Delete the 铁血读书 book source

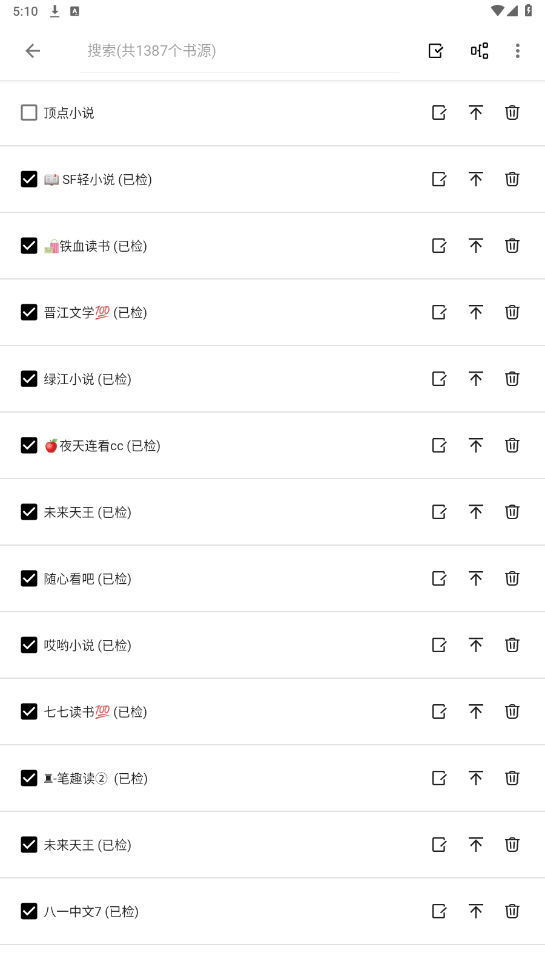pos(512,246)
